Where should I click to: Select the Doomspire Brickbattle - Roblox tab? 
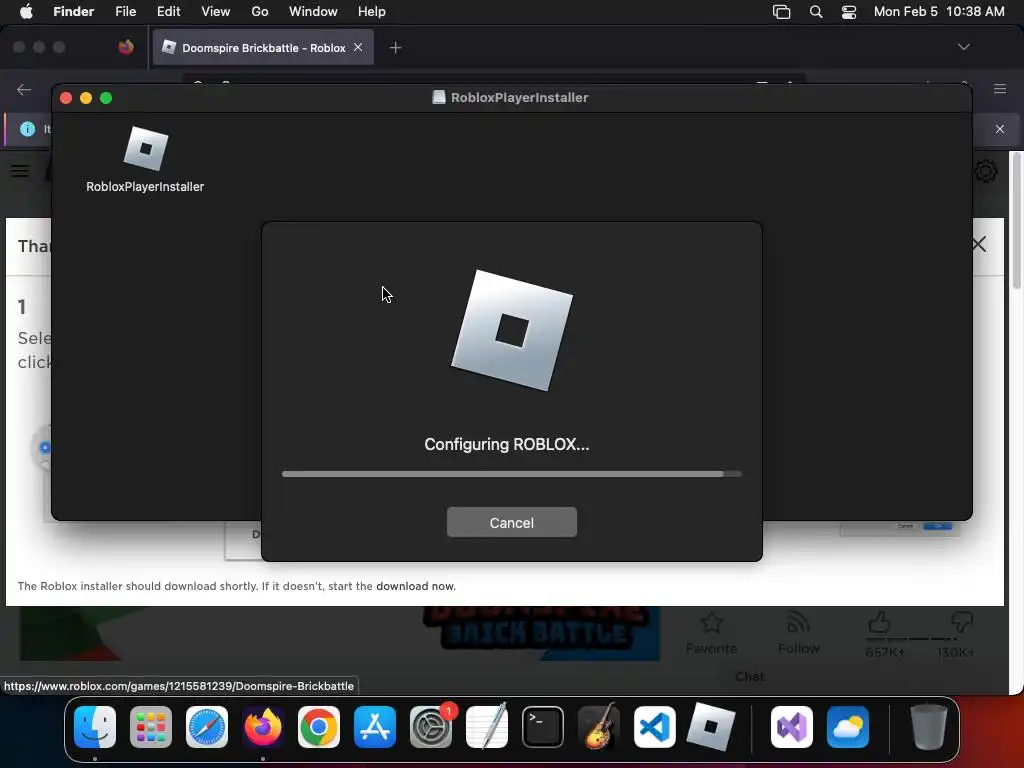tap(263, 48)
